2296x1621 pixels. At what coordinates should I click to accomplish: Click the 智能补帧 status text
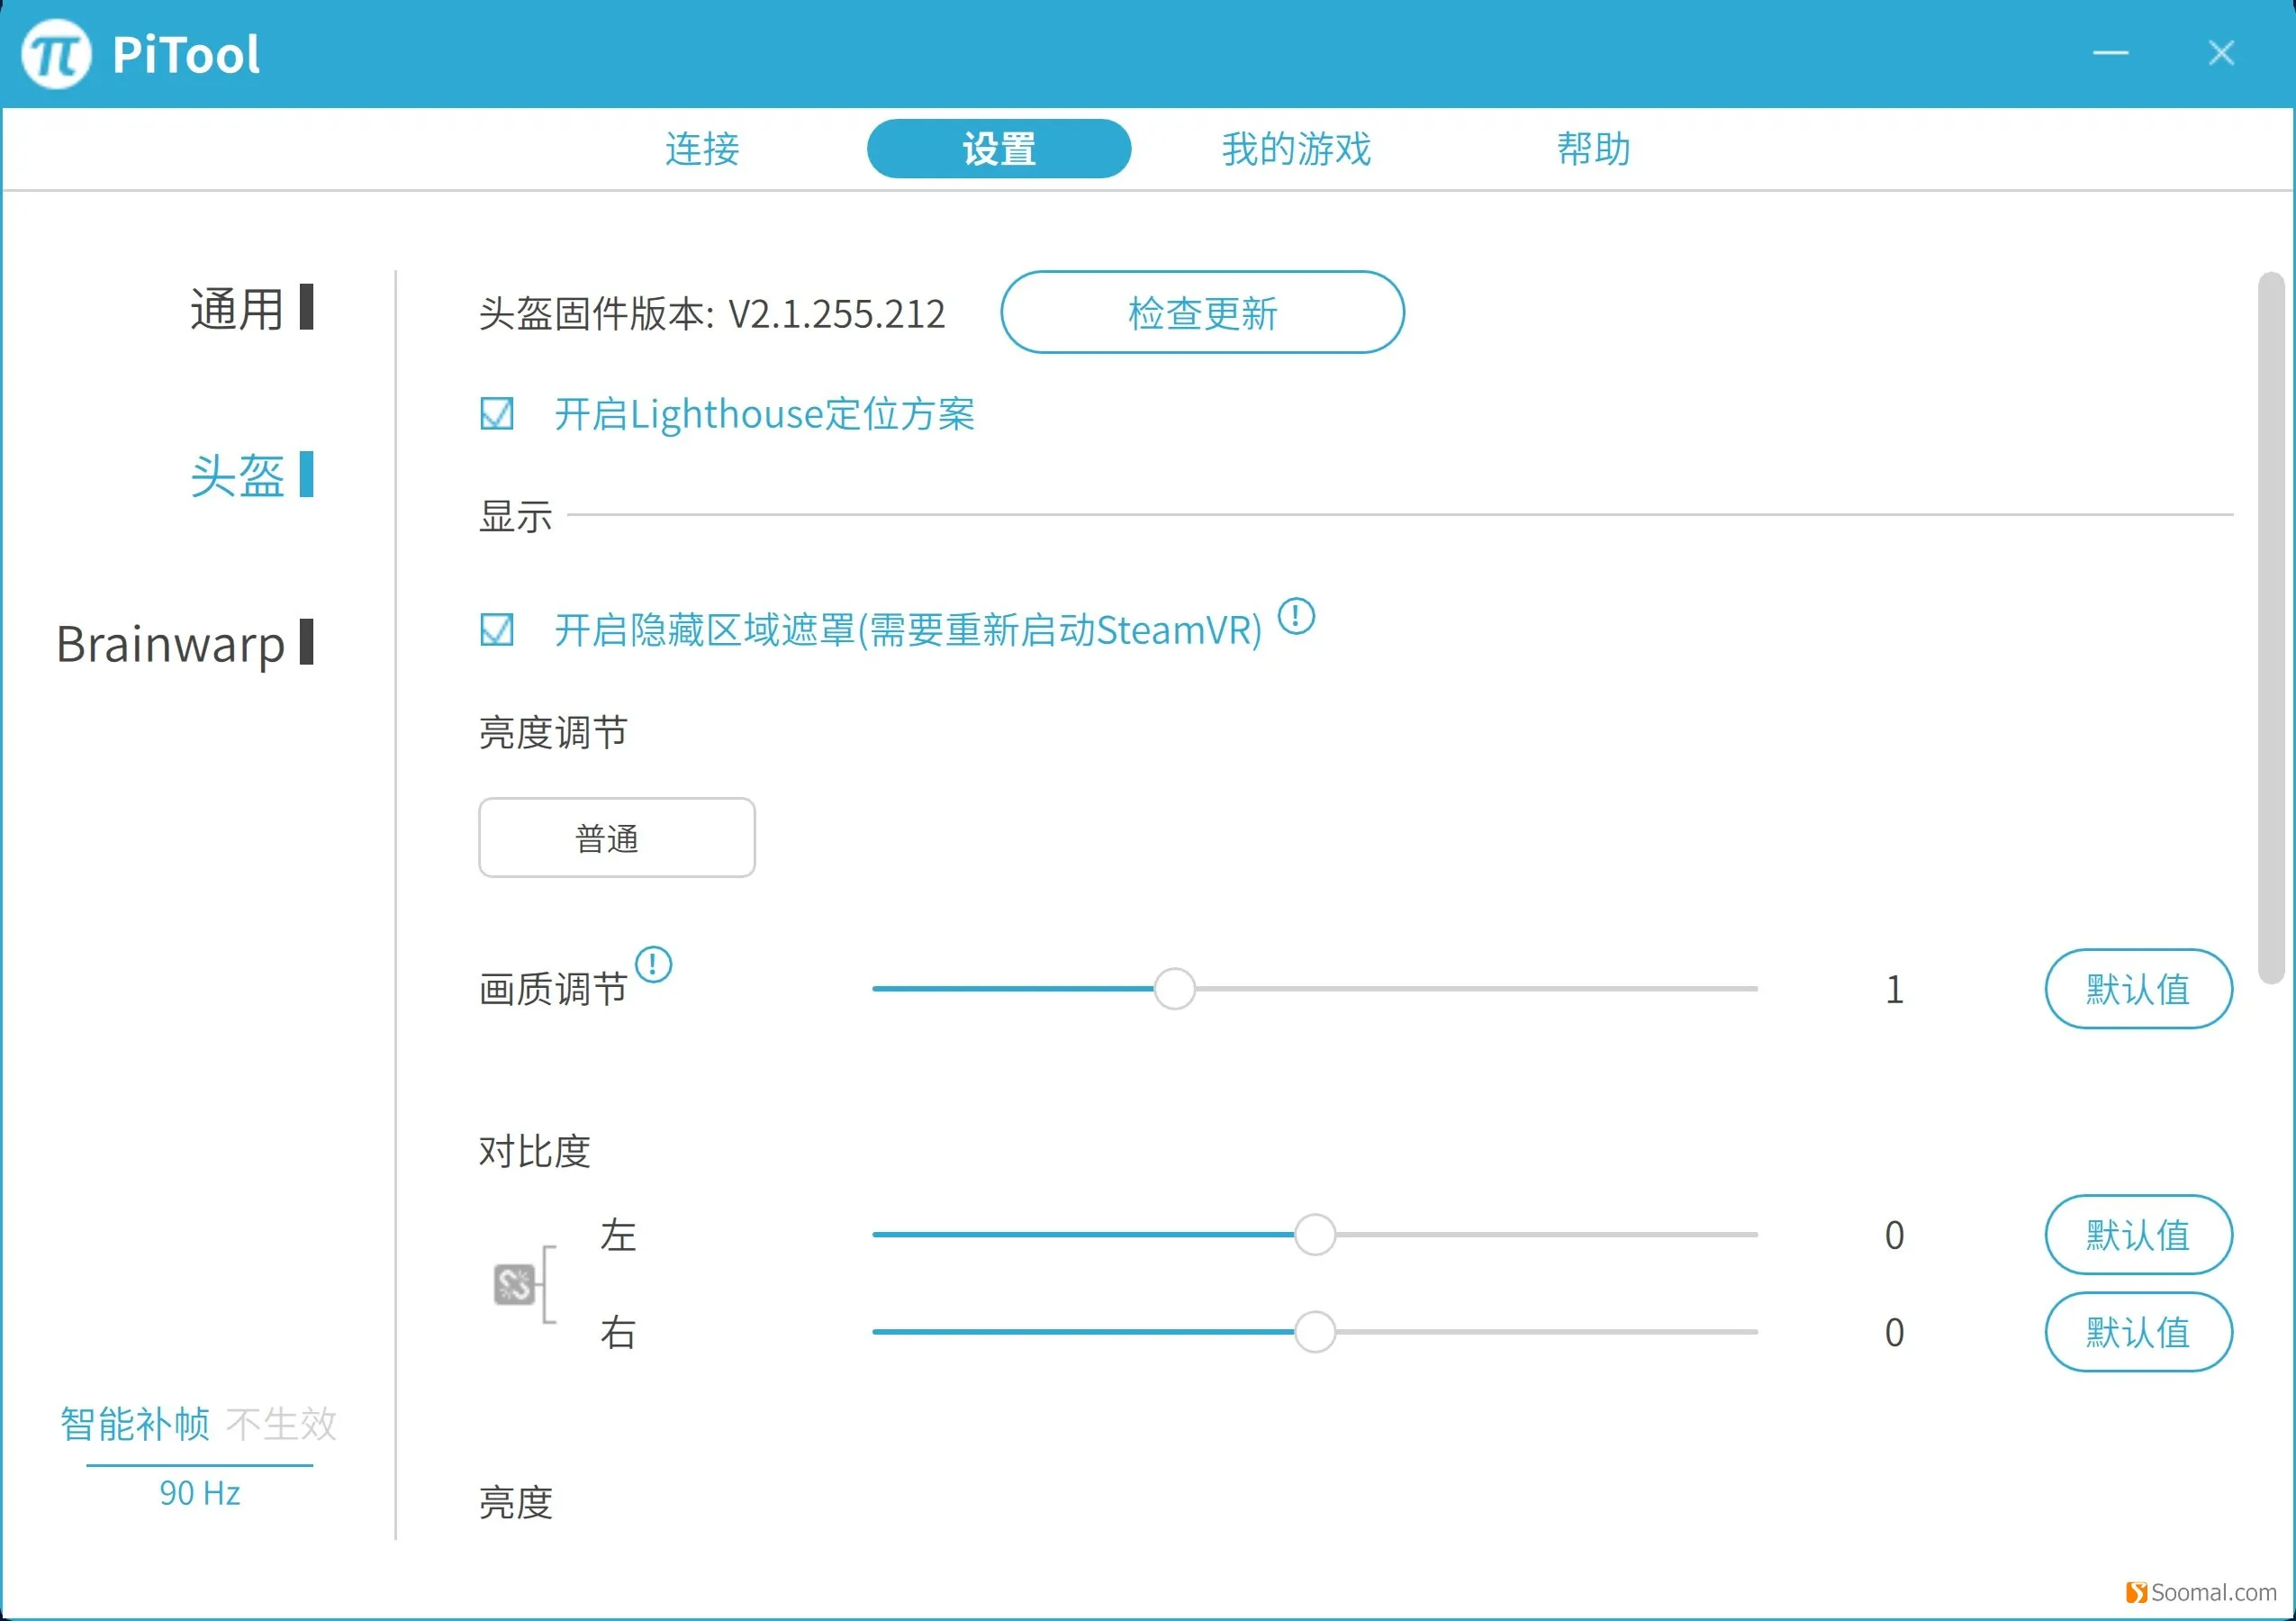click(135, 1424)
